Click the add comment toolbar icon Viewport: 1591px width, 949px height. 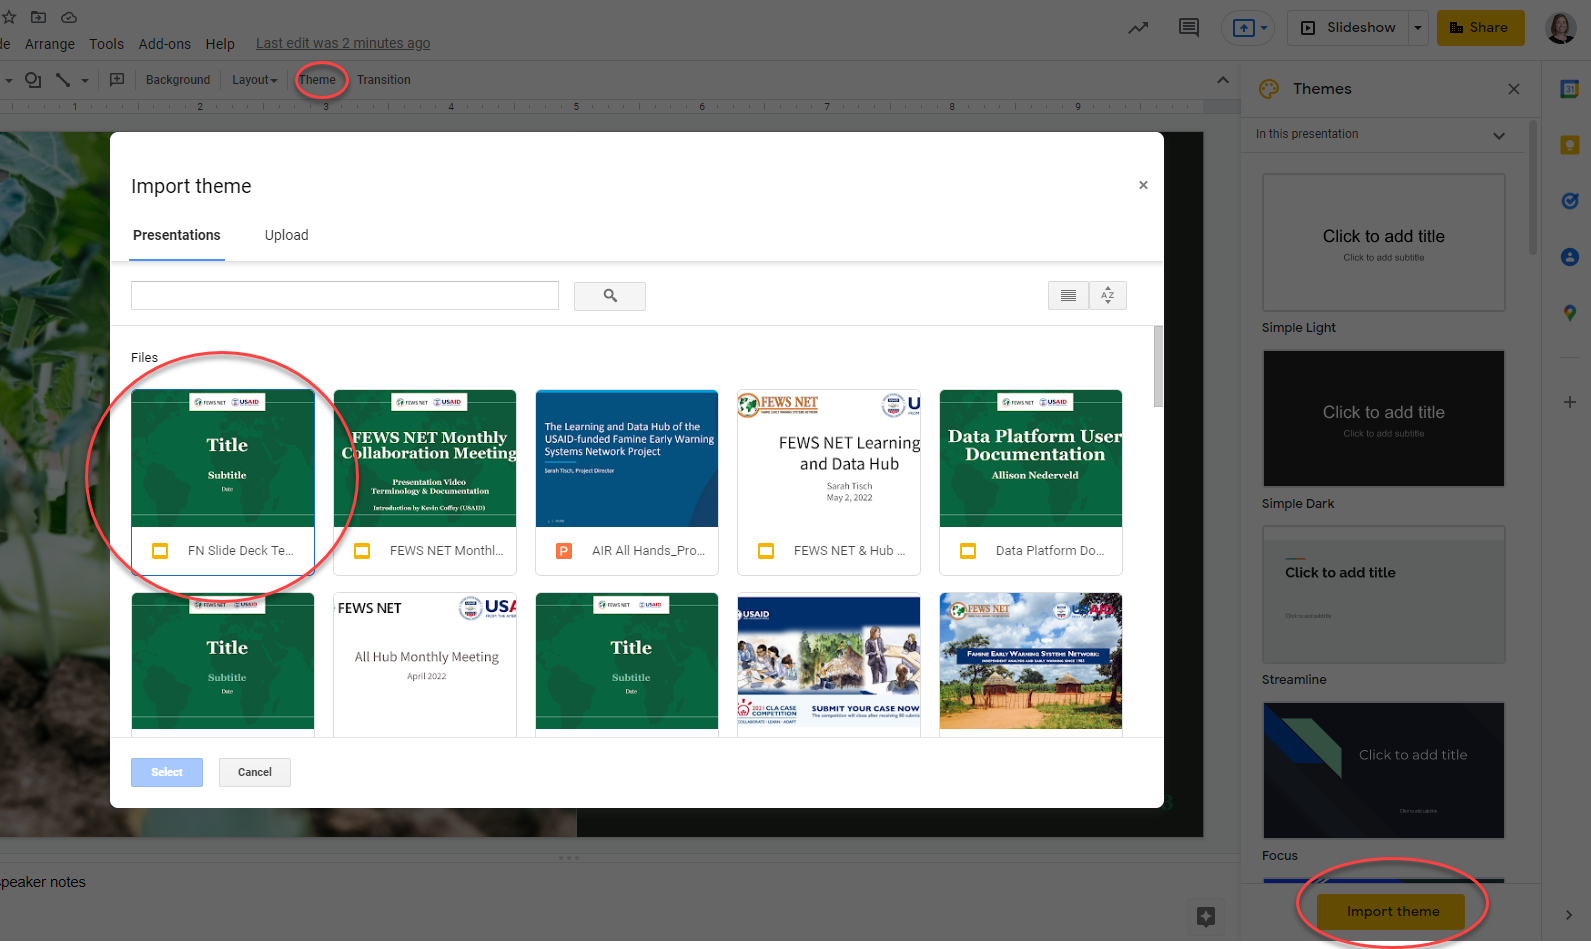coord(117,80)
